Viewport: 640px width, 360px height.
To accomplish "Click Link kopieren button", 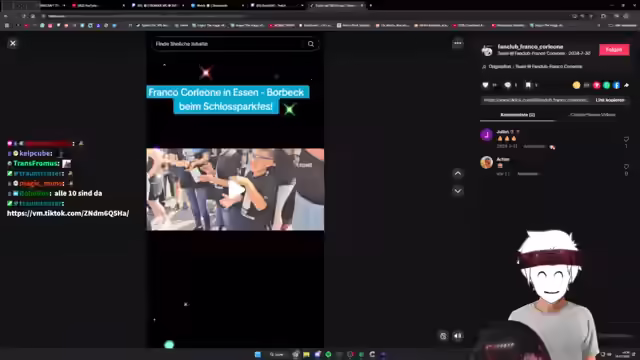I will 610,100.
